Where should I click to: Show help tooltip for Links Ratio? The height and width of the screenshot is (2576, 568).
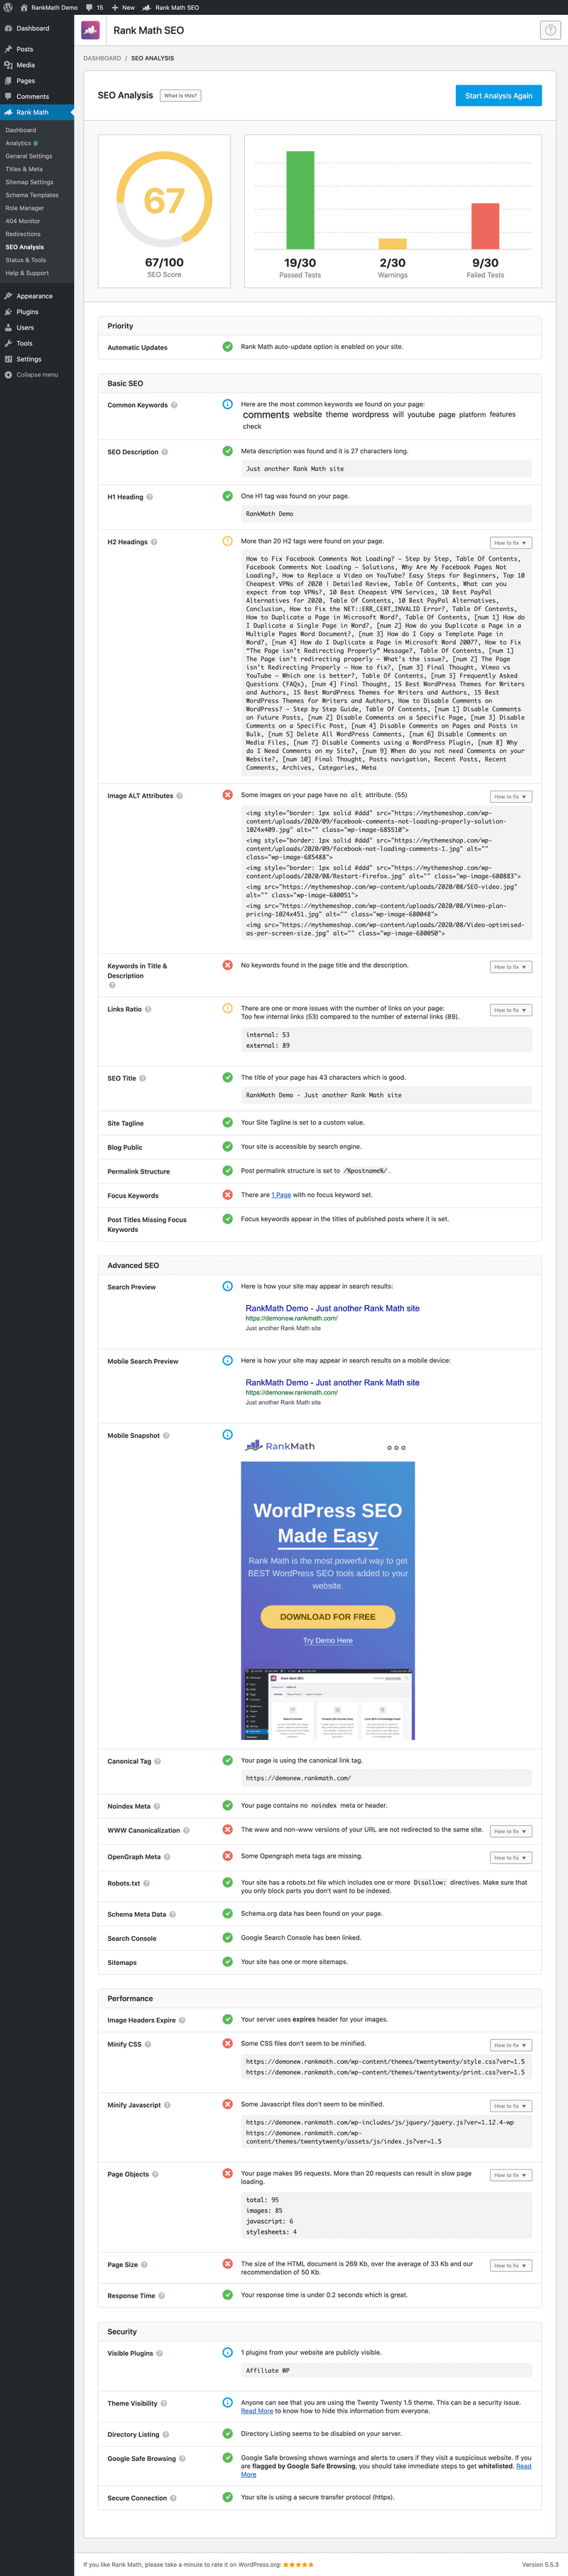(148, 1009)
